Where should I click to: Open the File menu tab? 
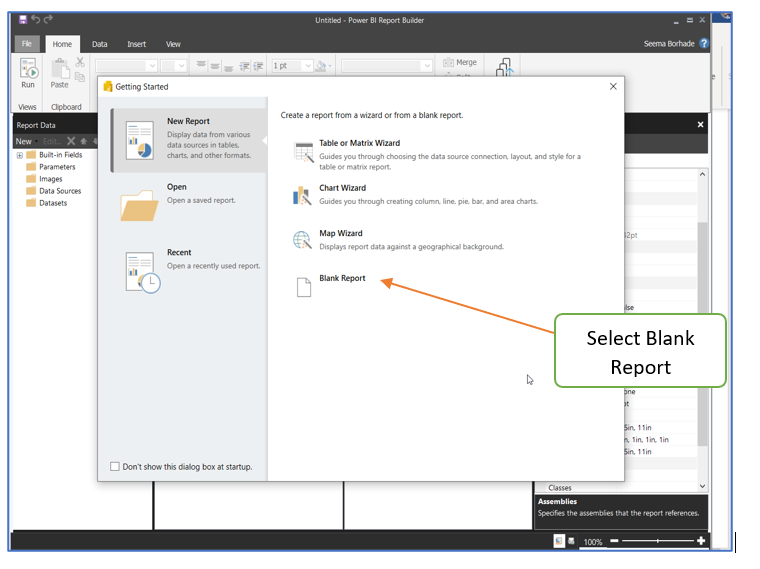coord(27,44)
